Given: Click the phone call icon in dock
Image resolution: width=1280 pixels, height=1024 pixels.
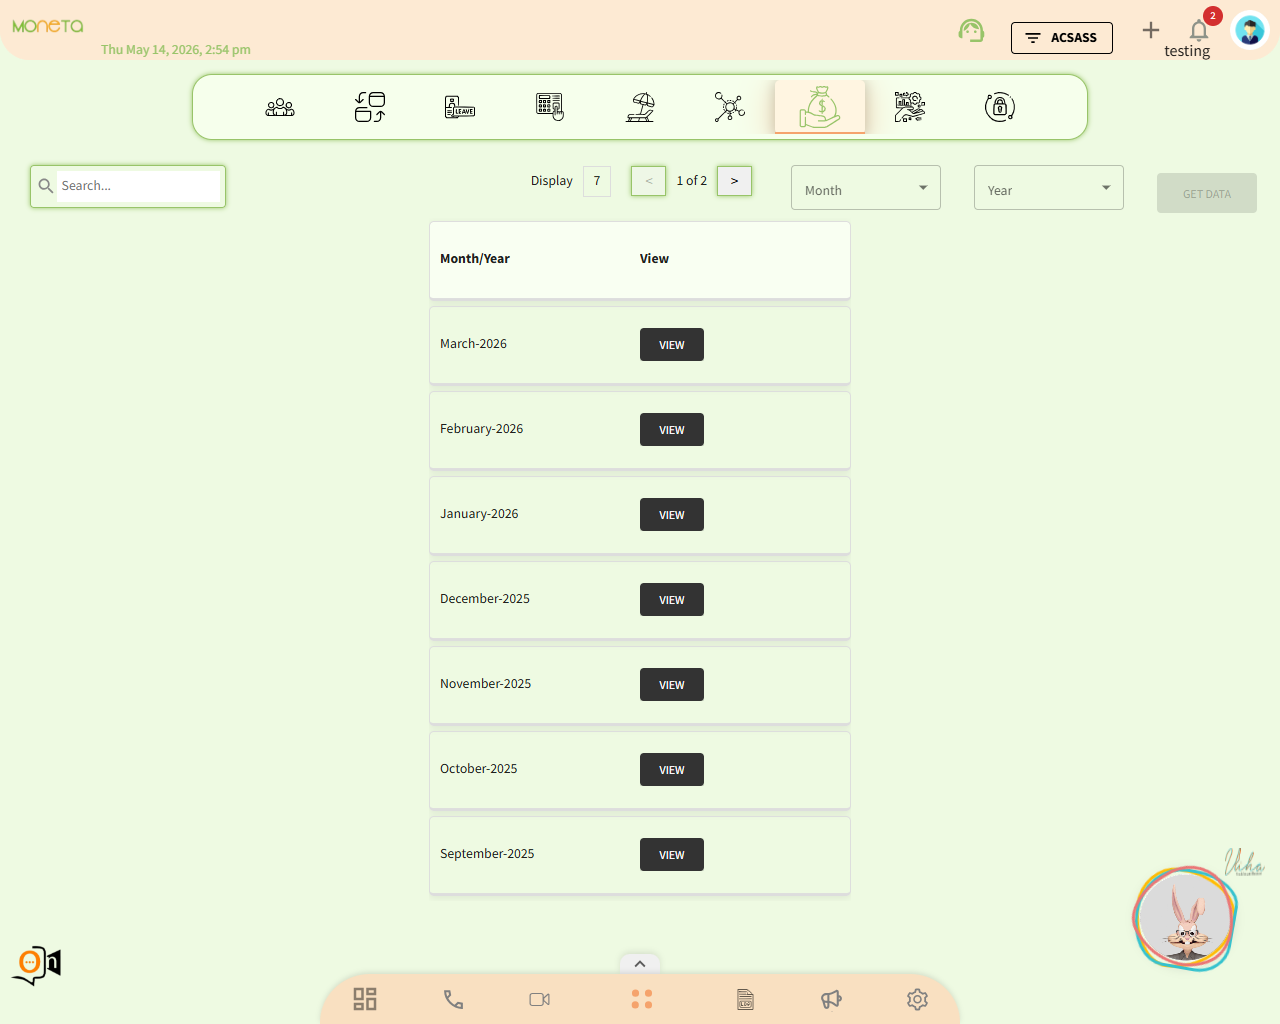Looking at the screenshot, I should tap(453, 999).
